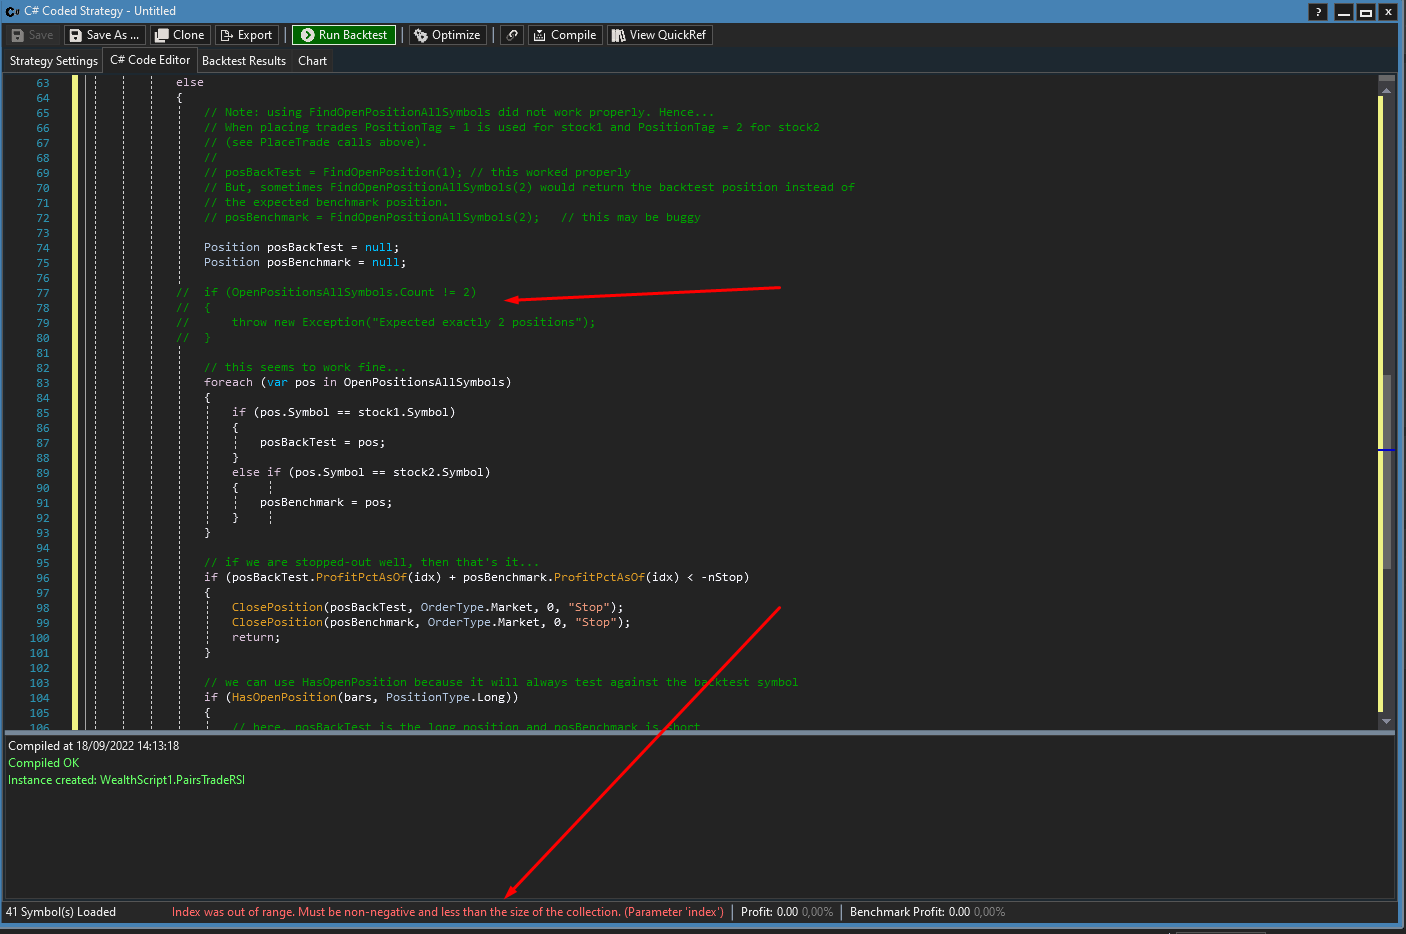Compile the C# strategy code
The height and width of the screenshot is (934, 1406).
point(564,35)
